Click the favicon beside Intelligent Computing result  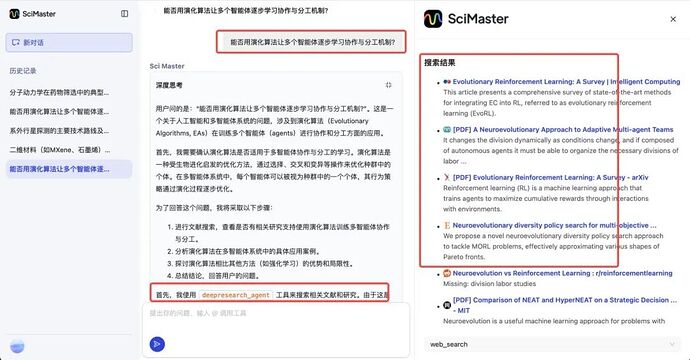pyautogui.click(x=447, y=81)
